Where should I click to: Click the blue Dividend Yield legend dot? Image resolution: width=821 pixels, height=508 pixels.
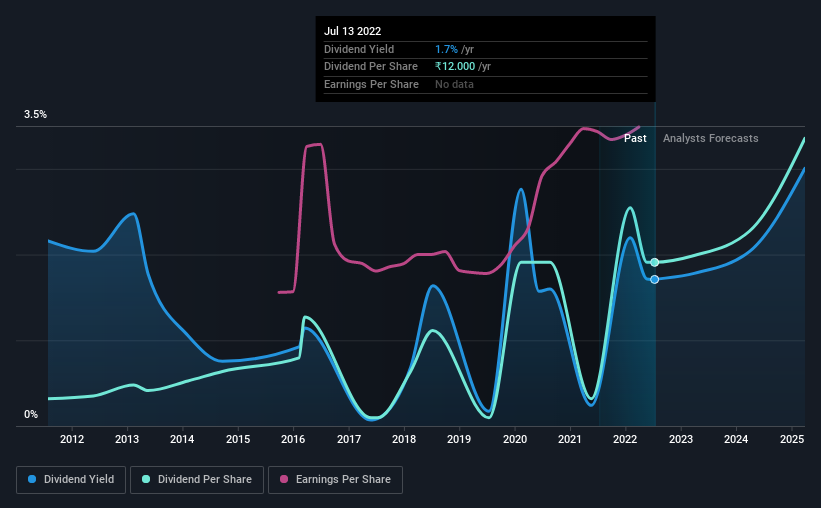point(32,479)
